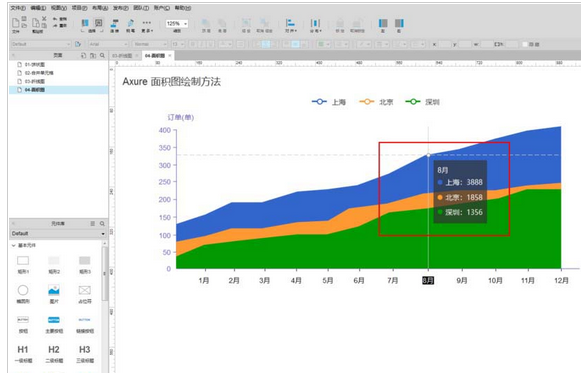The image size is (581, 373).
Task: Click the search icon in library panel
Action: (102, 224)
